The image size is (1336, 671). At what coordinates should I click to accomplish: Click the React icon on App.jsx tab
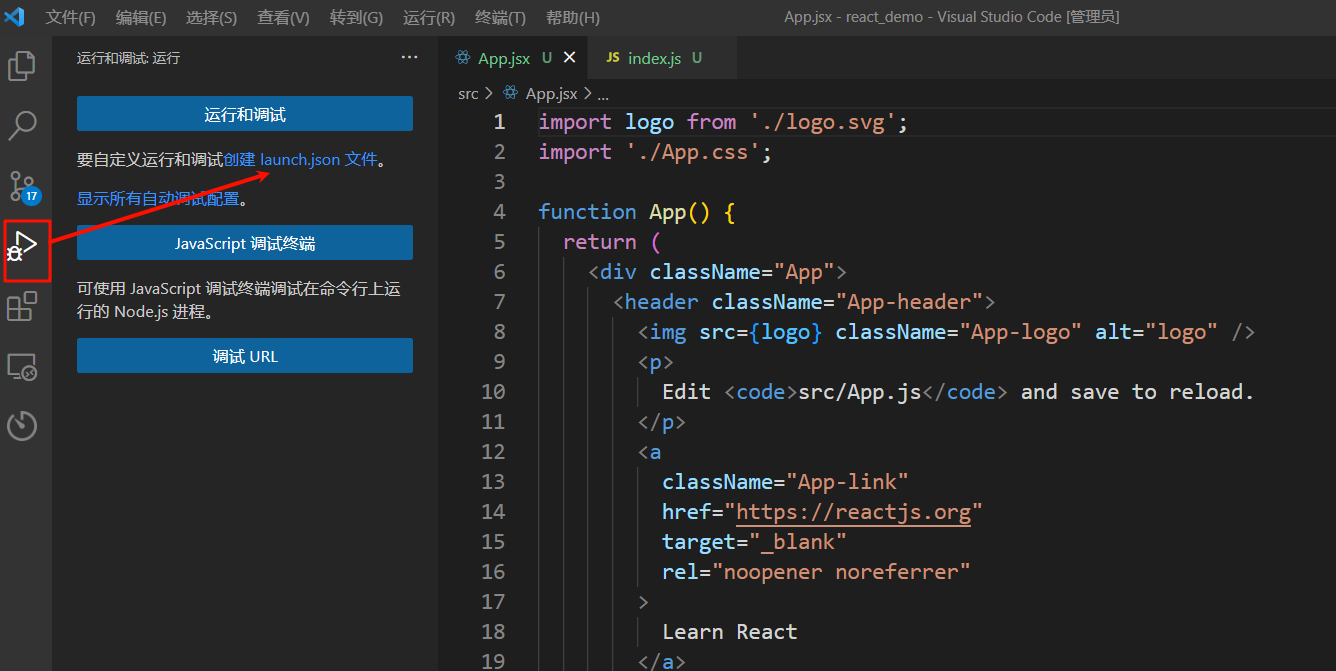(x=463, y=58)
